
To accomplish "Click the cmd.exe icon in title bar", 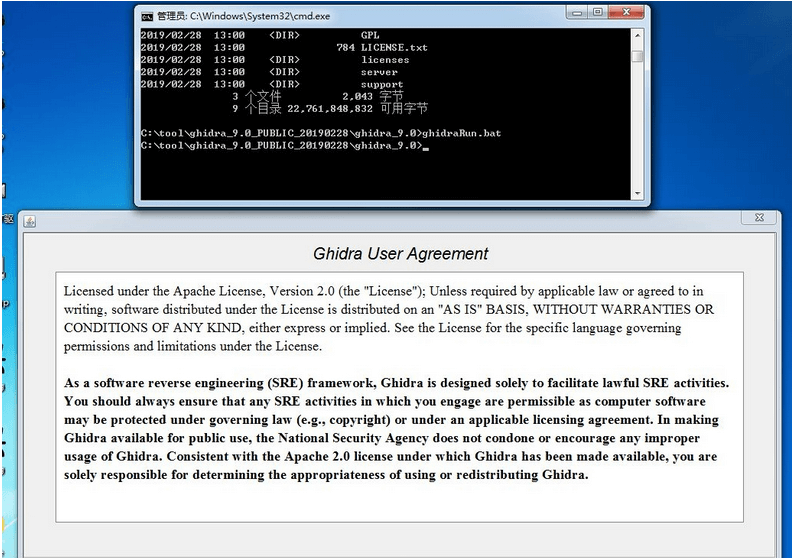I will pyautogui.click(x=147, y=16).
